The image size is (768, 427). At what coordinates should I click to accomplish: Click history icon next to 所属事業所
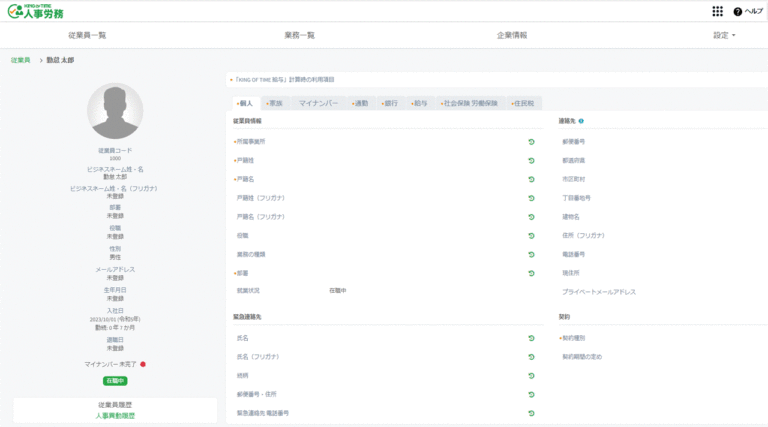531,142
